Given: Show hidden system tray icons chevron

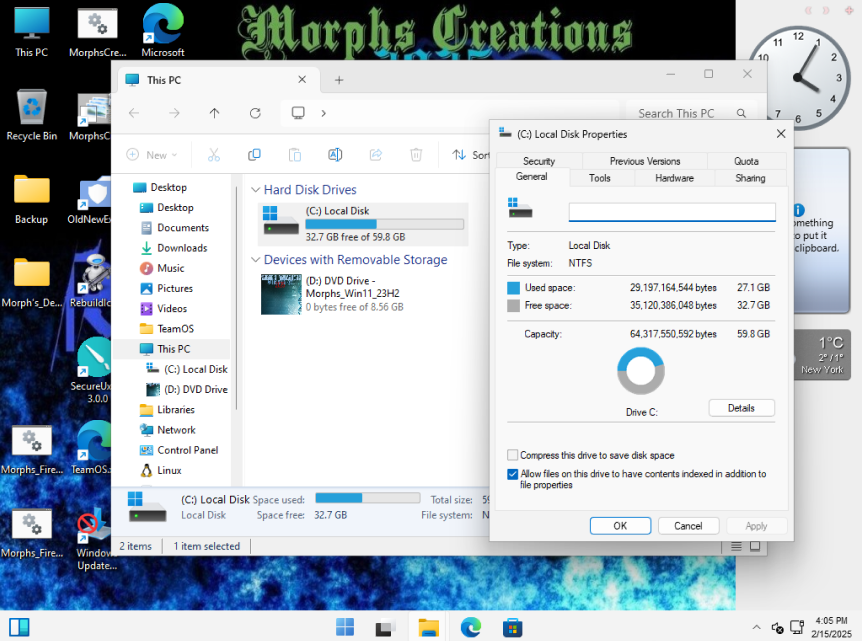Looking at the screenshot, I should (x=756, y=627).
